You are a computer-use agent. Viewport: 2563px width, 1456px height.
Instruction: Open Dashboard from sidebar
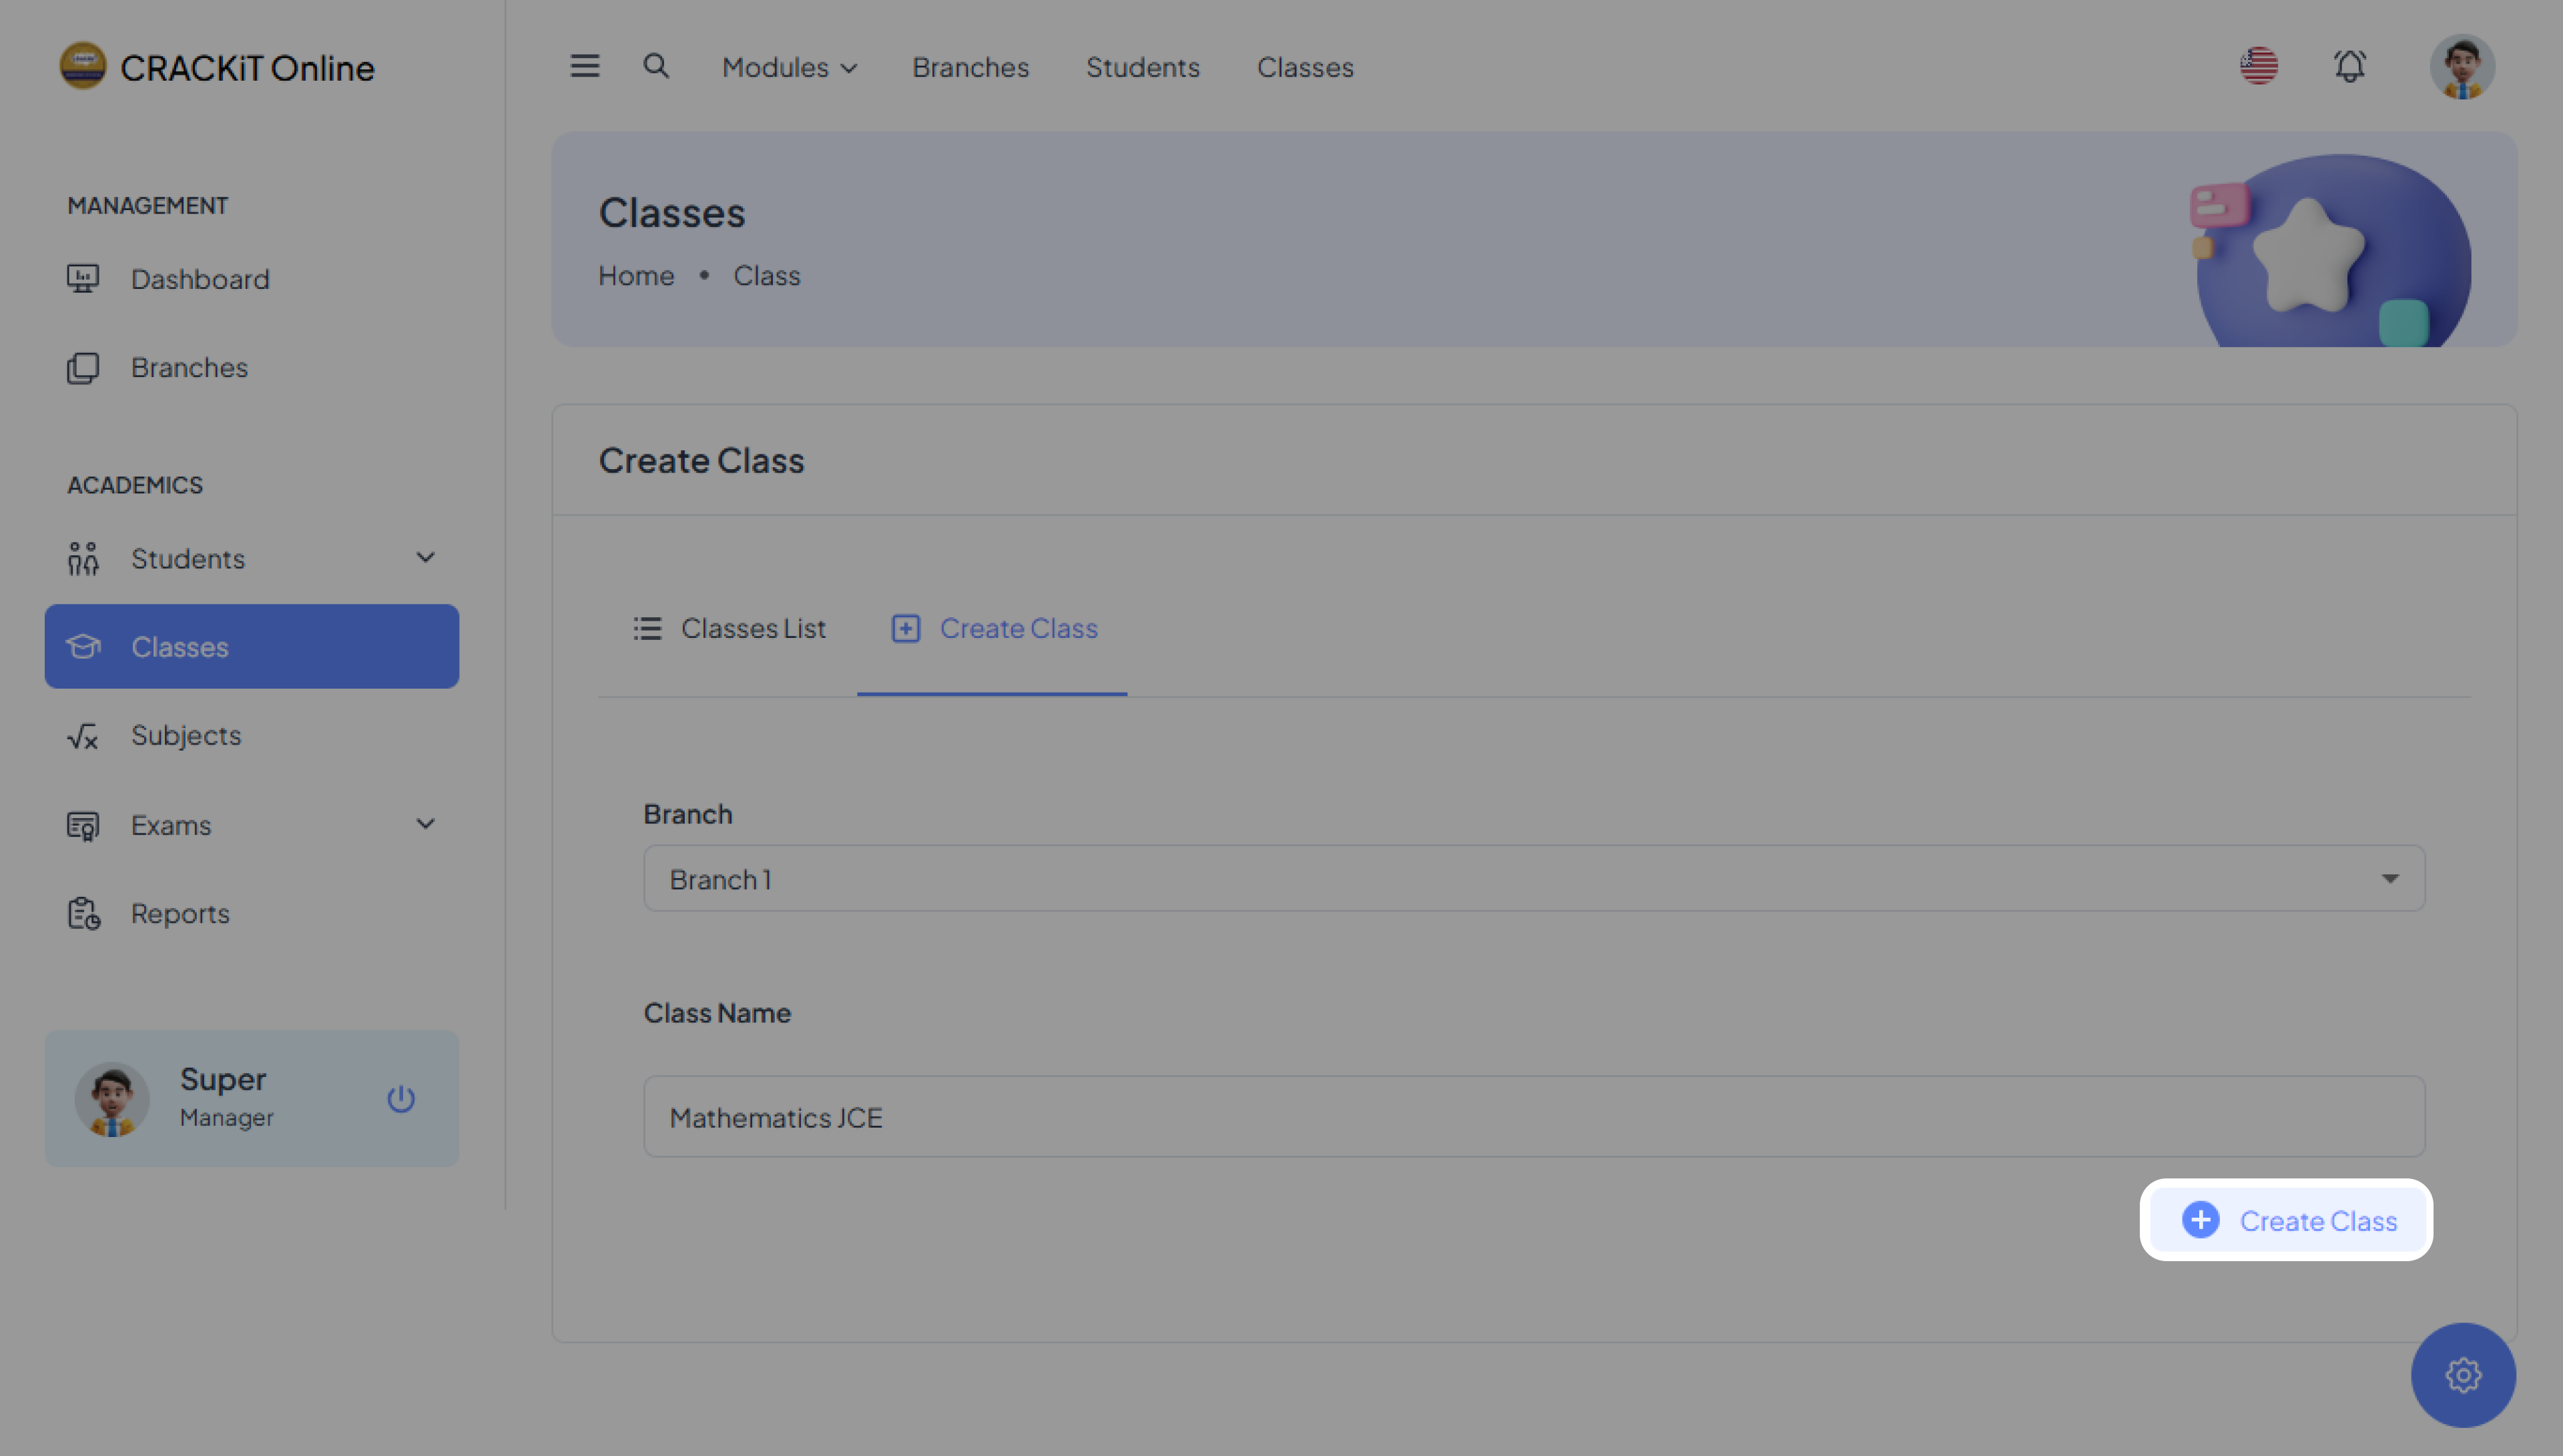pos(200,279)
